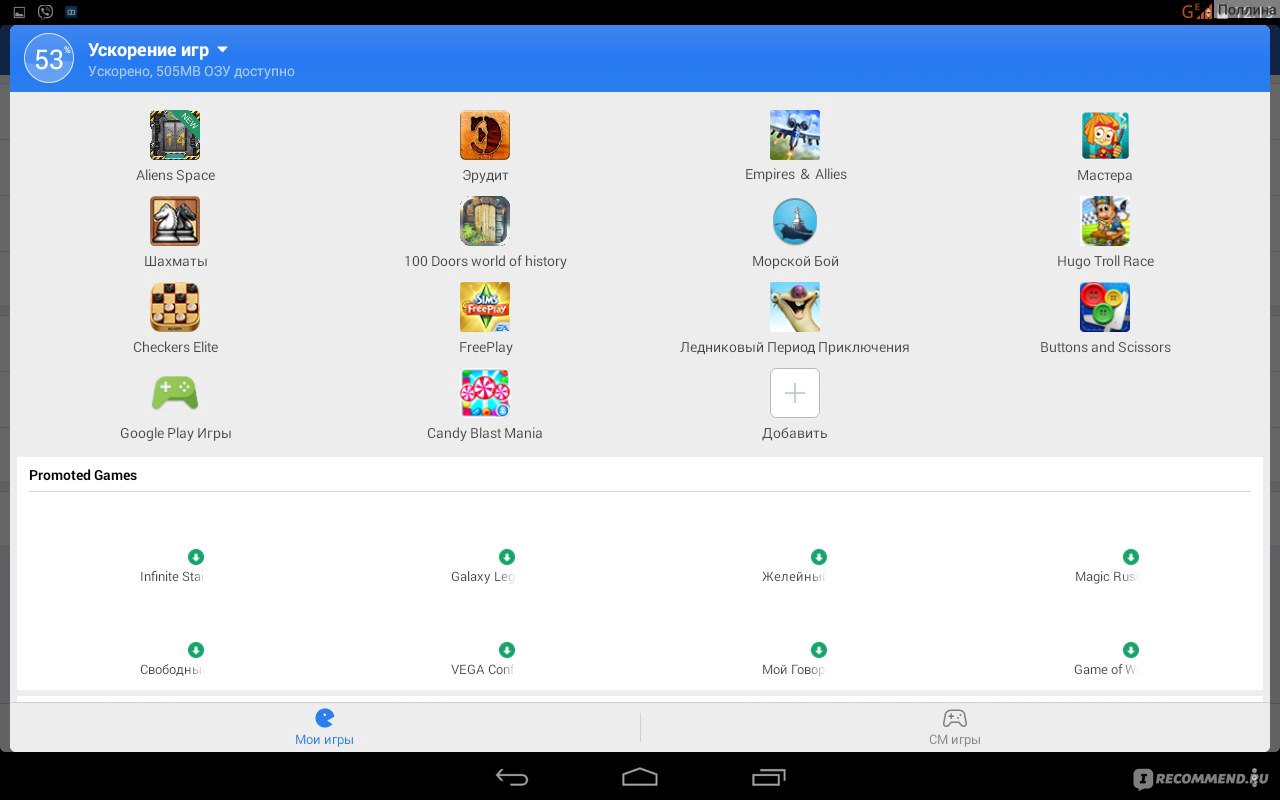Click the Promoted Games heading
Image resolution: width=1280 pixels, height=800 pixels.
click(x=83, y=475)
